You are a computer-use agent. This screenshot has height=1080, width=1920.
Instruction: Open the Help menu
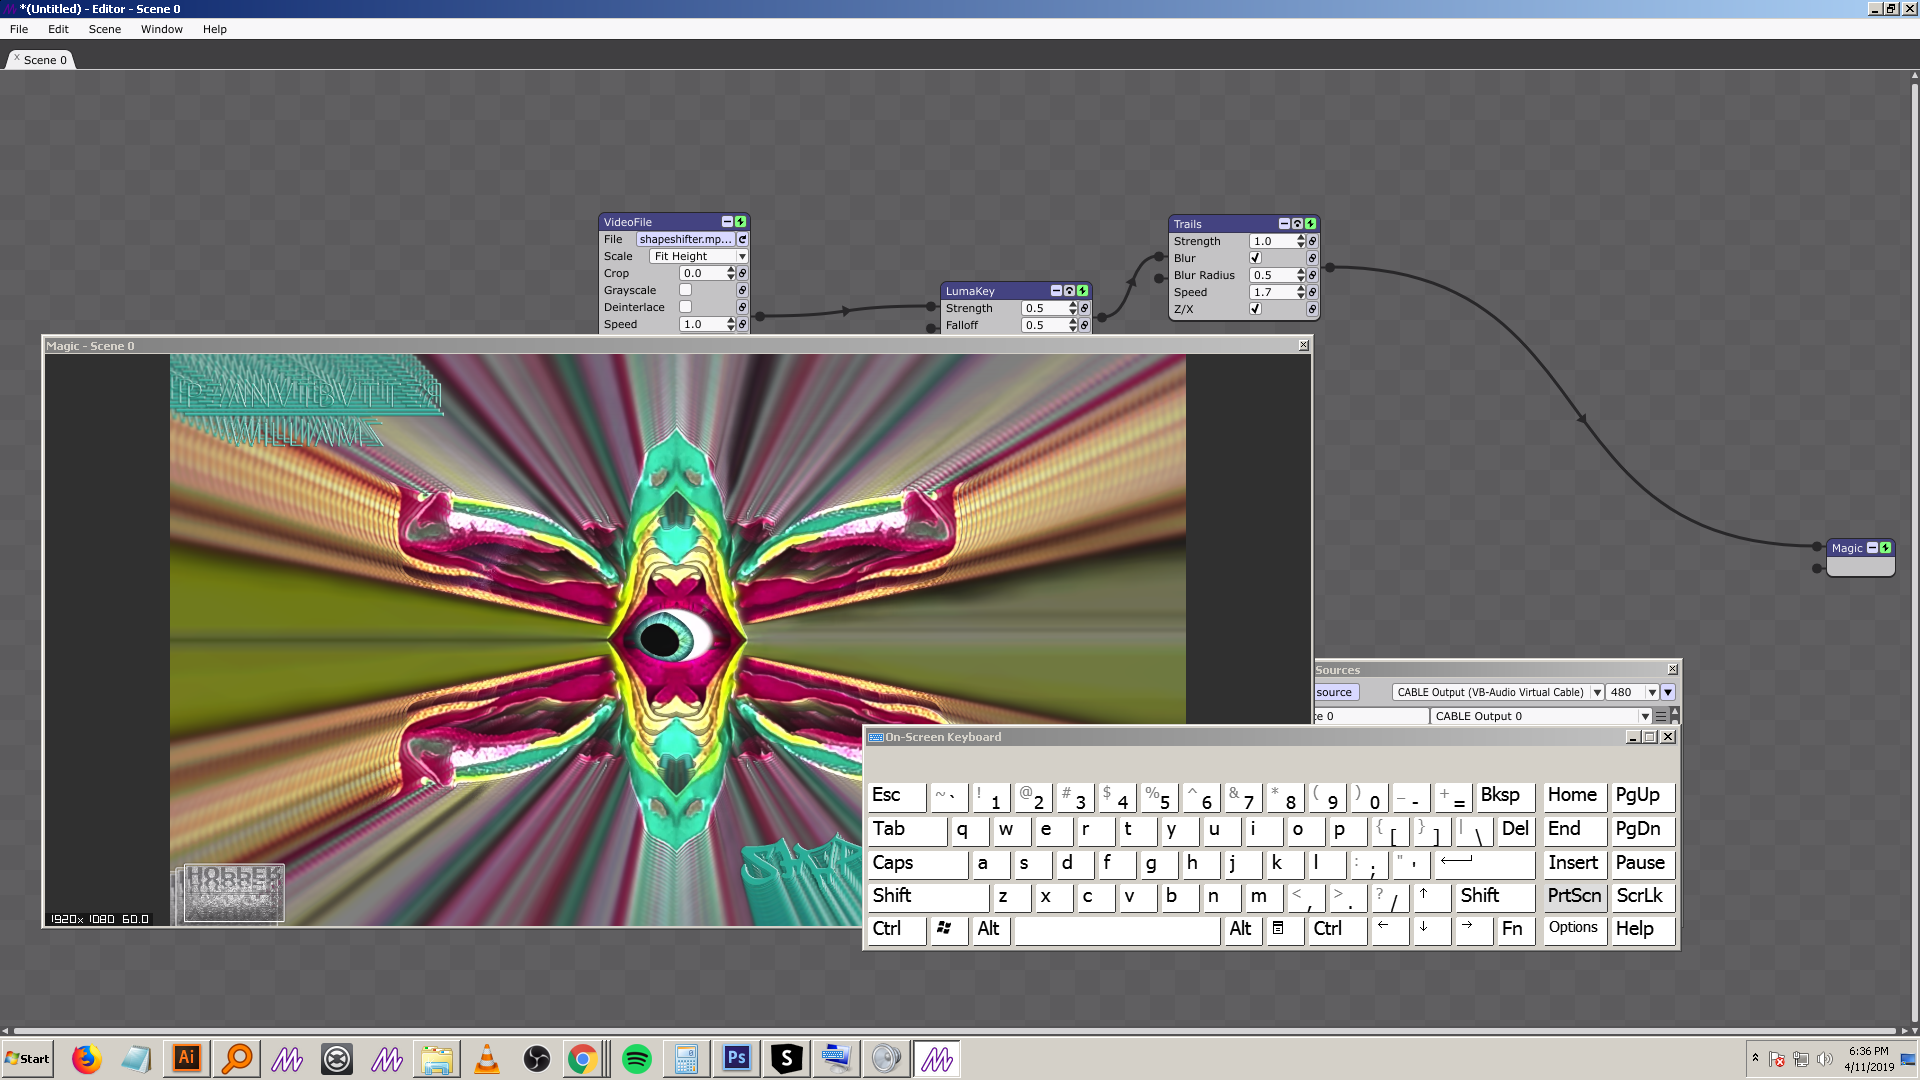tap(215, 29)
